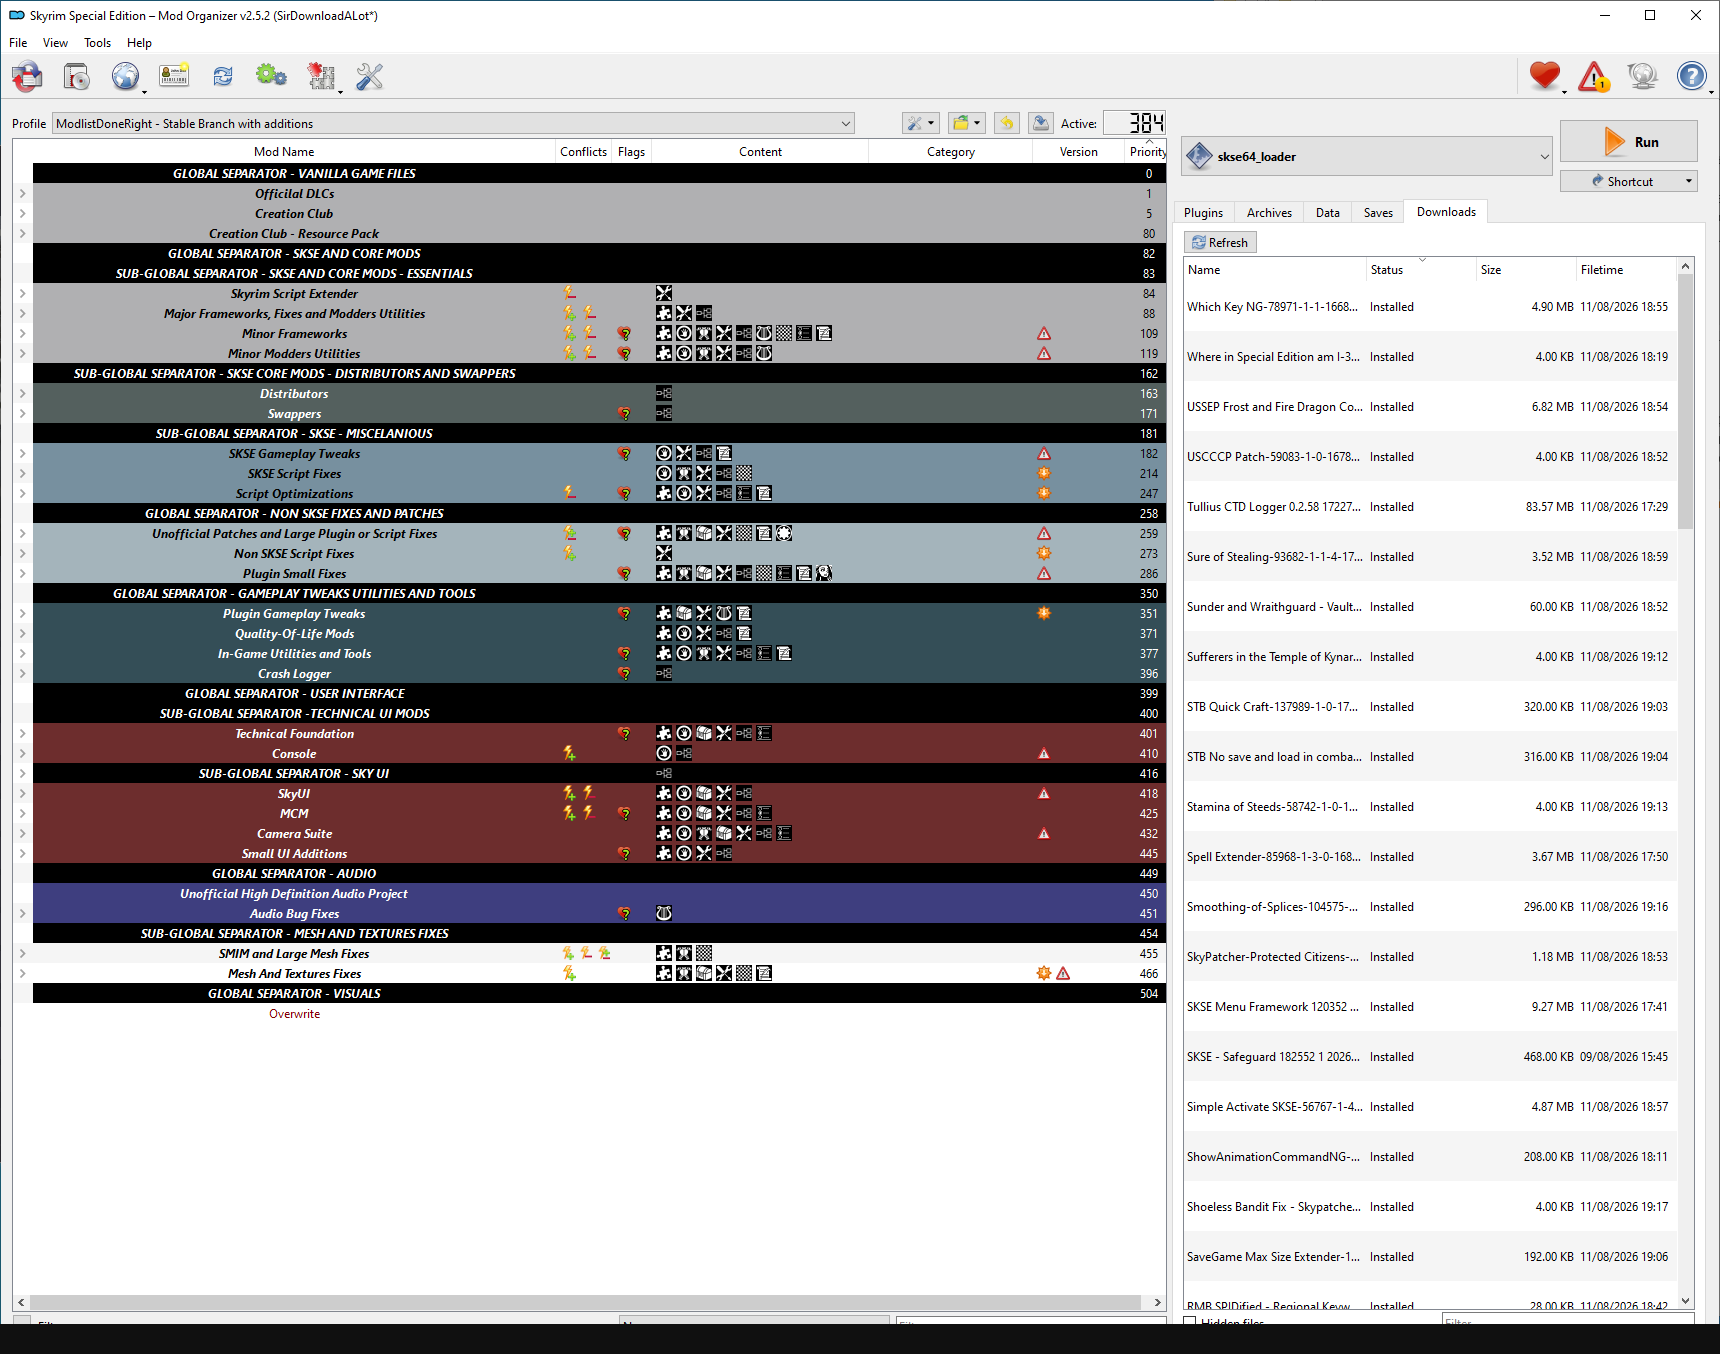
Task: Select the SKSE Menu Framework download
Action: pos(1430,1006)
